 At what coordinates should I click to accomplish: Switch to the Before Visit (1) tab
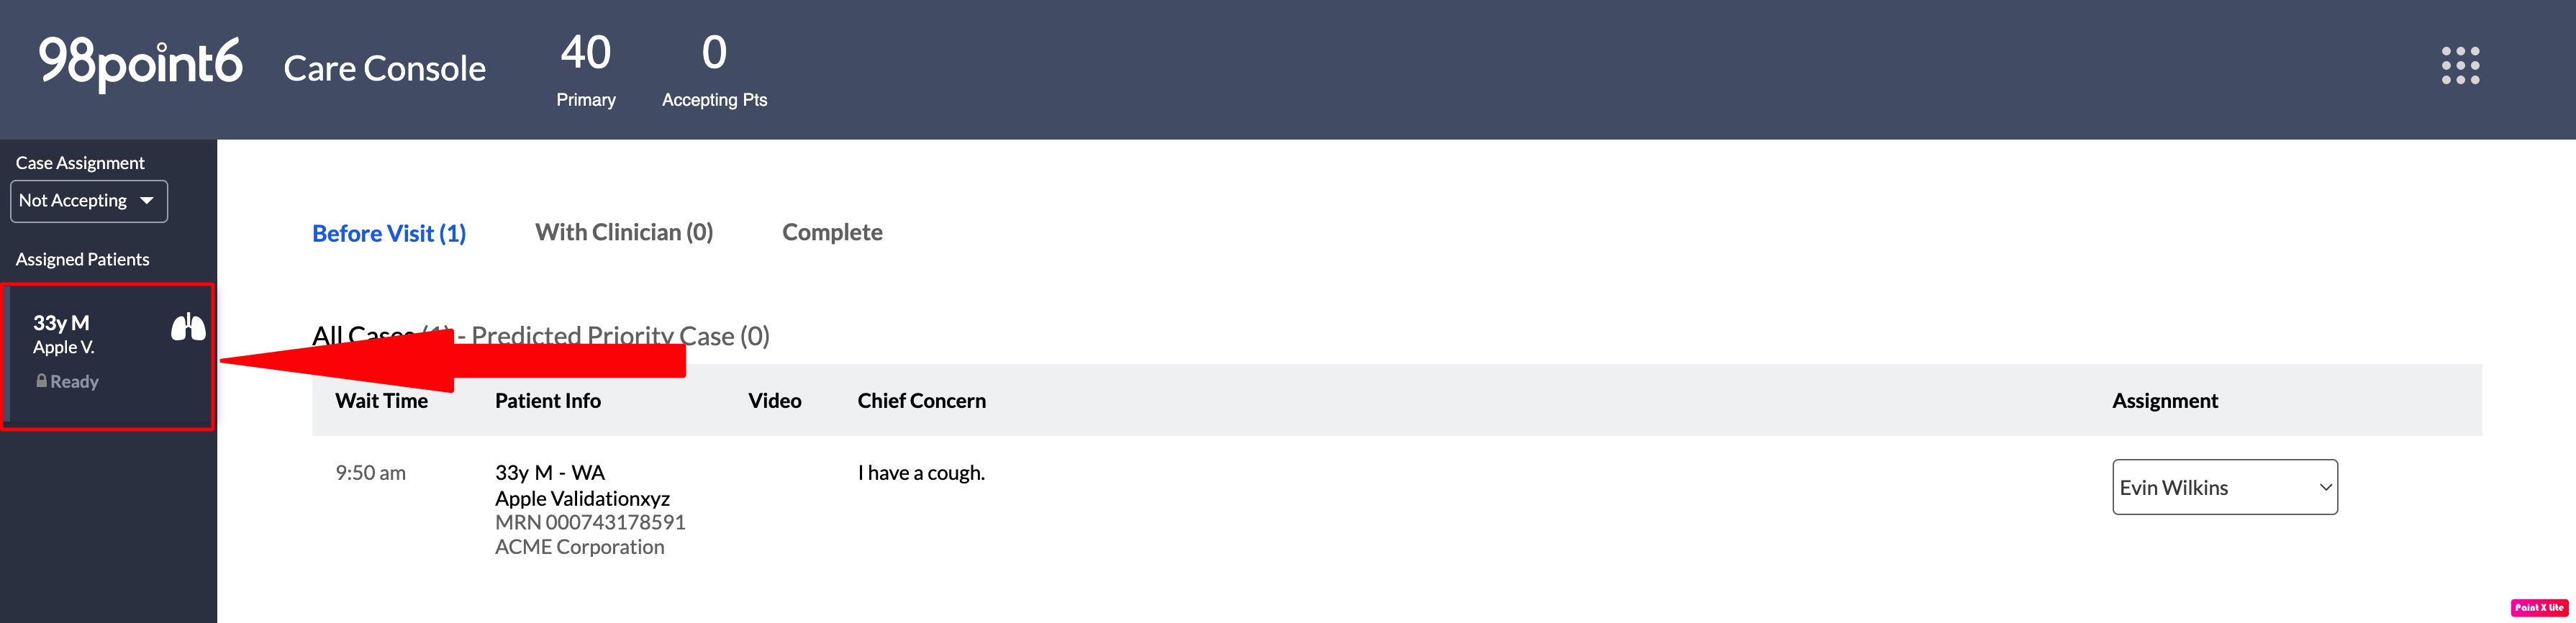[389, 233]
